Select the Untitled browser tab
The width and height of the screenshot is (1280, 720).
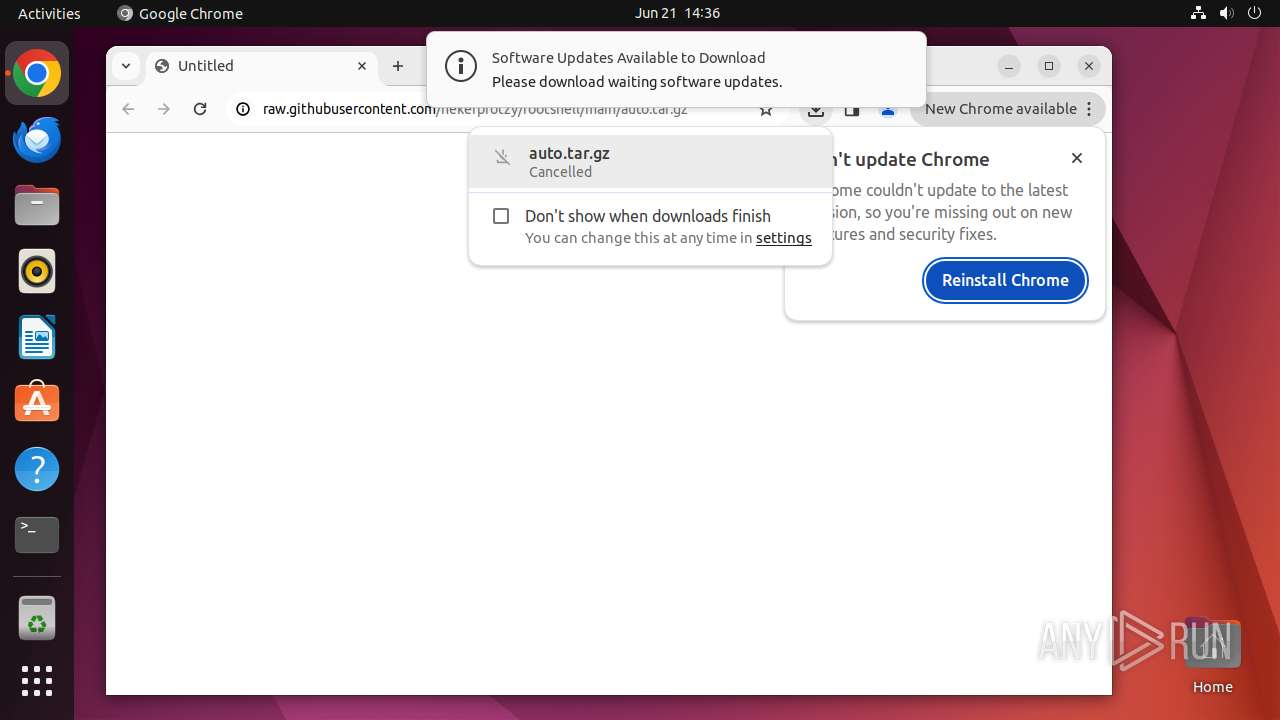[x=262, y=66]
